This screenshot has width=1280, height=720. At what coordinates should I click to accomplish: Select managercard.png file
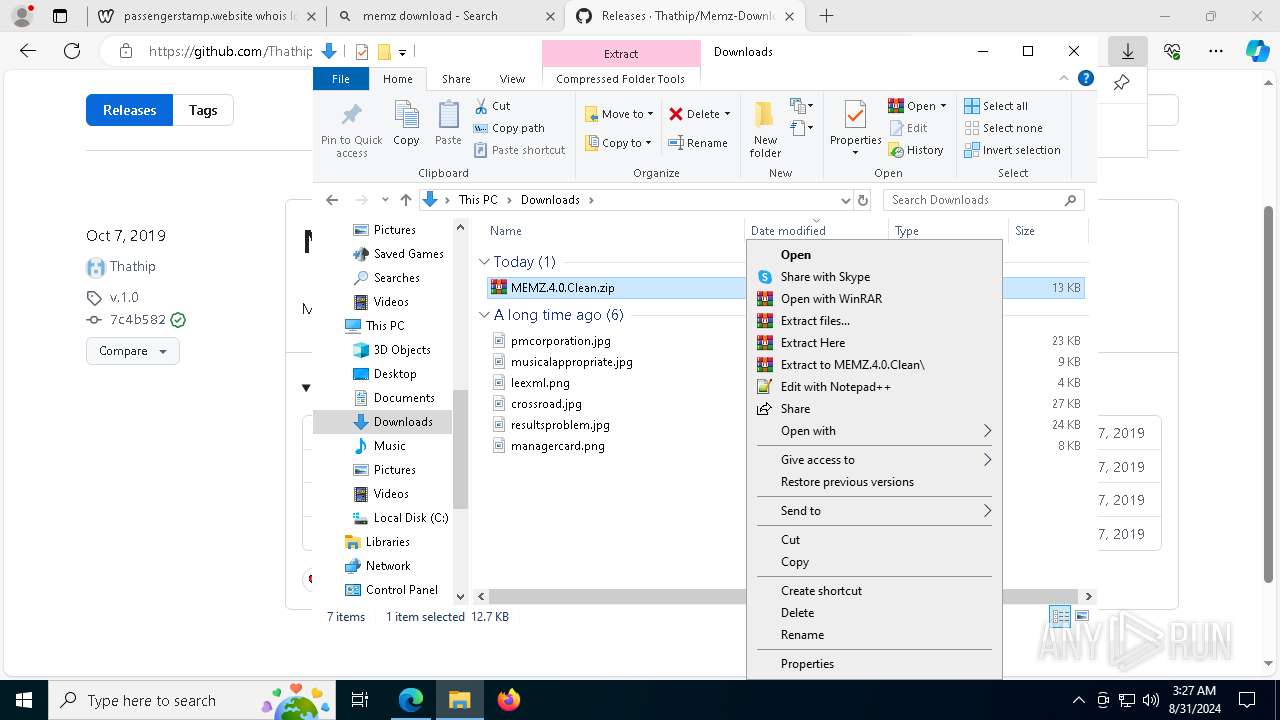[x=557, y=446]
